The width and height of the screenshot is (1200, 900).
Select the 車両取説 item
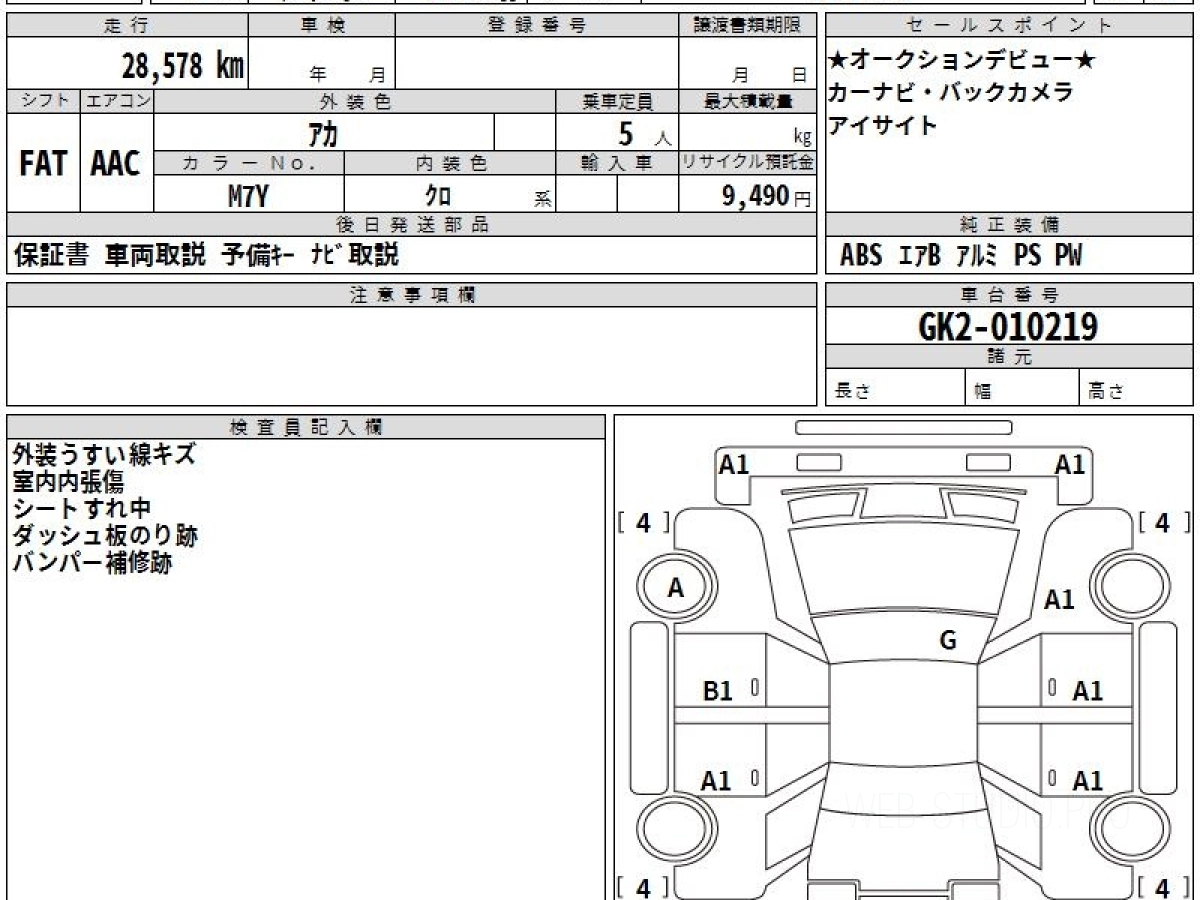(x=155, y=255)
